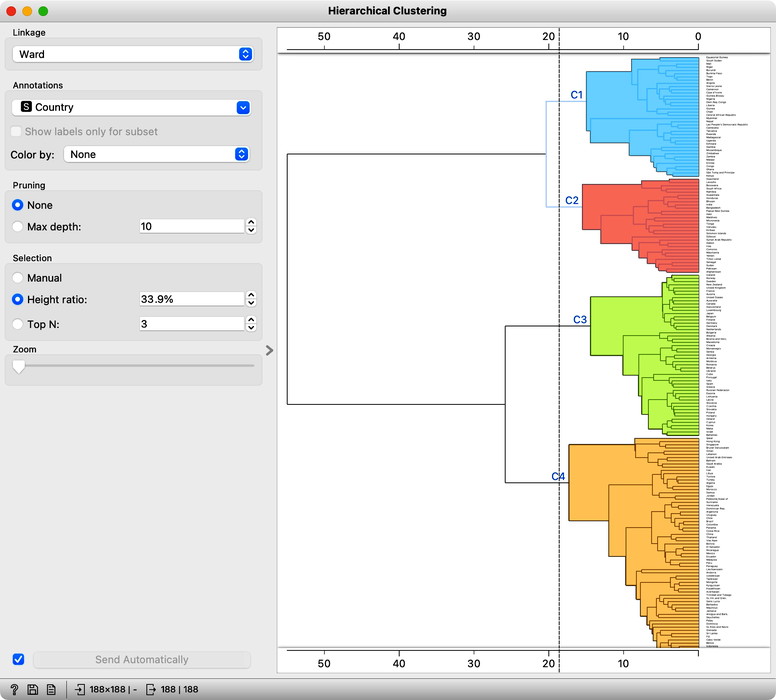The height and width of the screenshot is (700, 776).
Task: Click the Send Automatically button
Action: [x=142, y=659]
